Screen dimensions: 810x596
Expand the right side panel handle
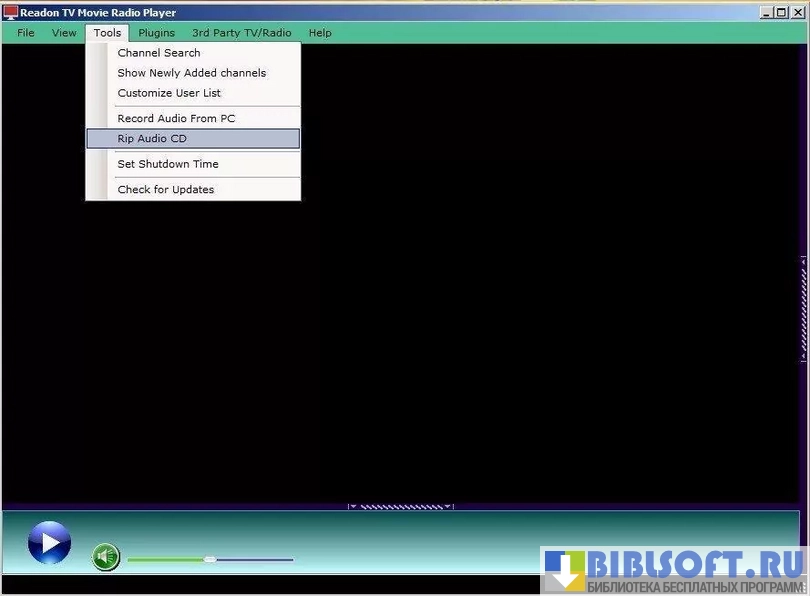[x=803, y=309]
